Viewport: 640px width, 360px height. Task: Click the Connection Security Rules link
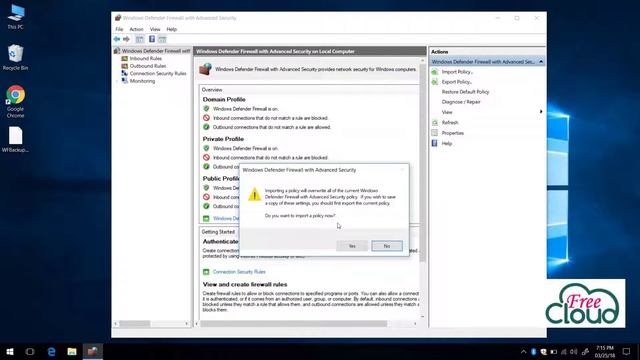(239, 272)
